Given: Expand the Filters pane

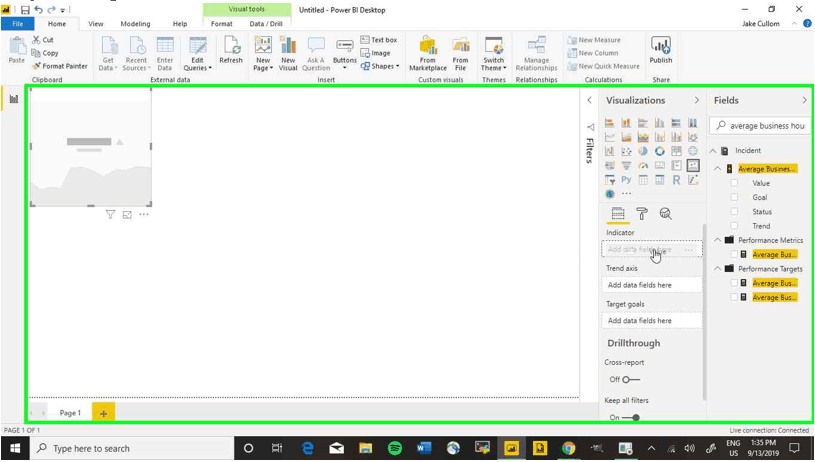Looking at the screenshot, I should pyautogui.click(x=589, y=100).
